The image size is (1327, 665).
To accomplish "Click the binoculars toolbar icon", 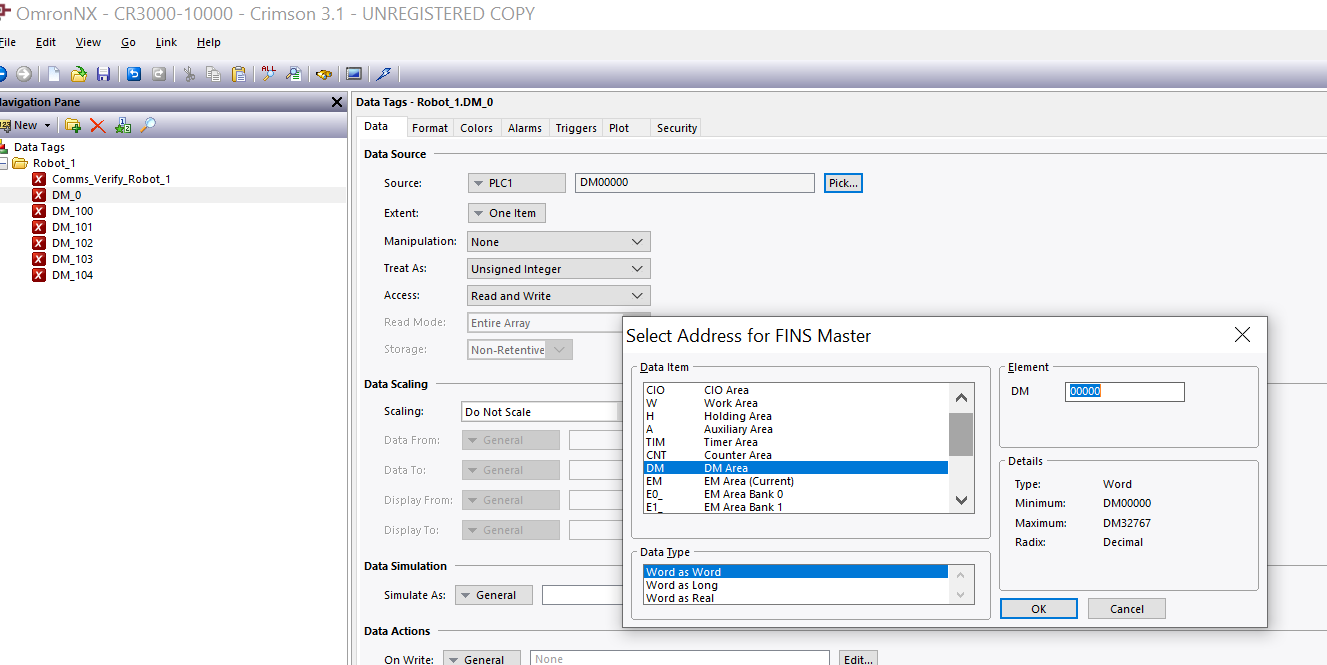I will click(x=323, y=74).
